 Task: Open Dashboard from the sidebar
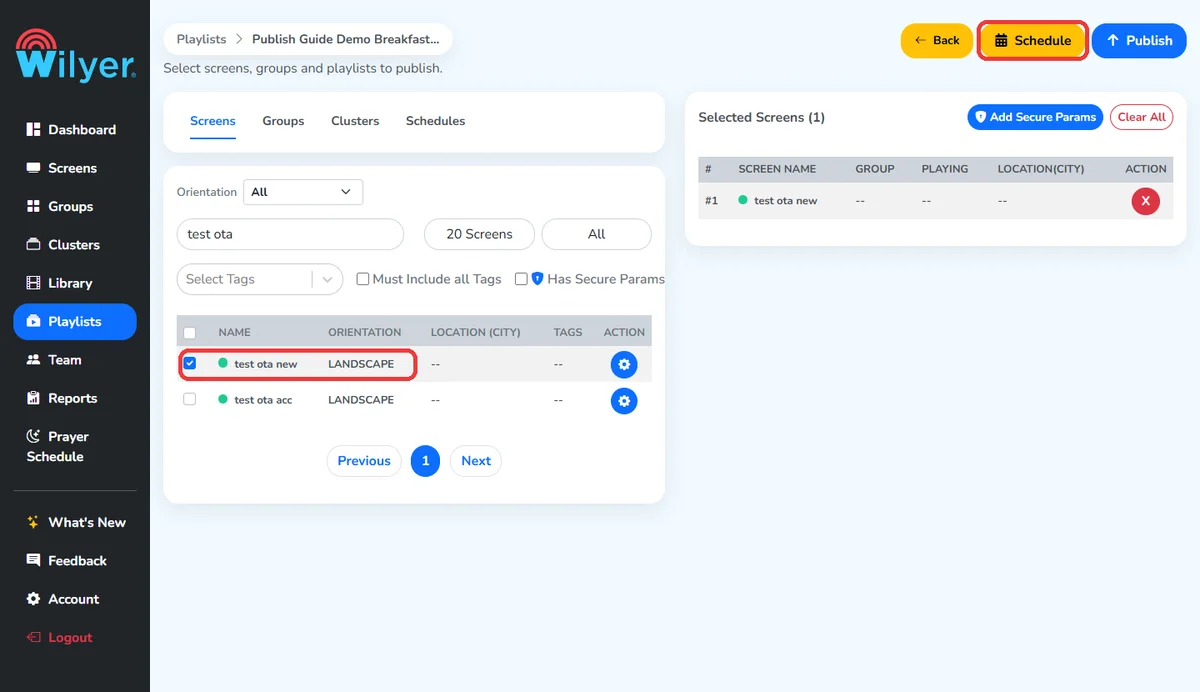pyautogui.click(x=74, y=130)
